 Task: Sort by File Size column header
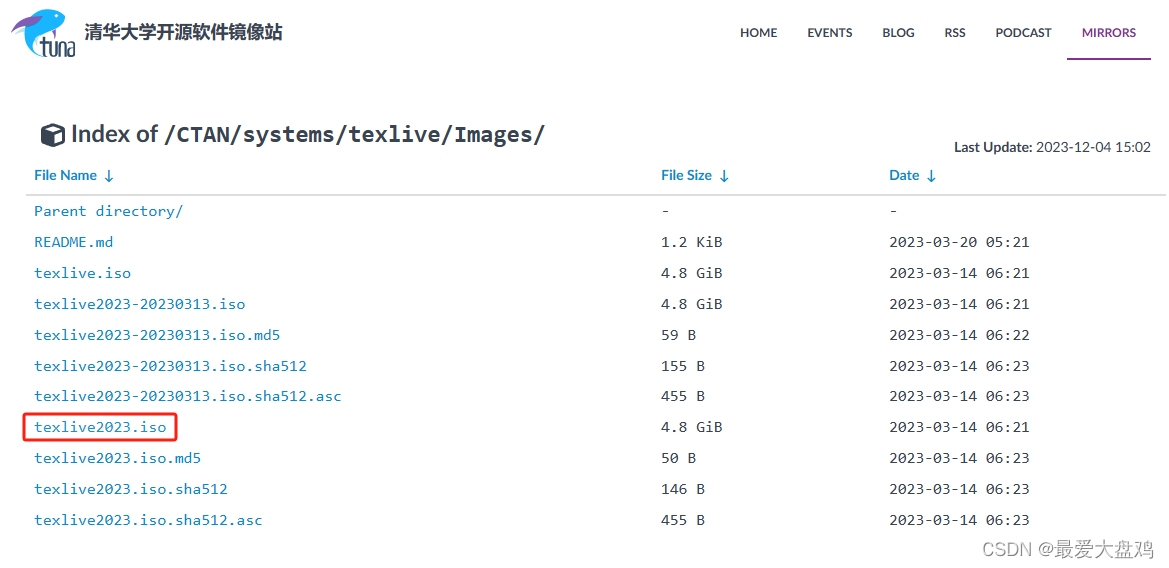695,175
